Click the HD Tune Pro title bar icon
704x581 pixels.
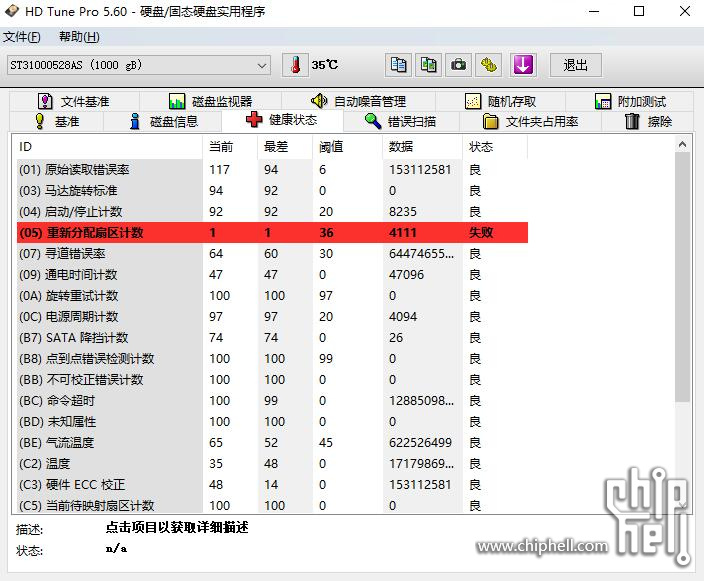[x=11, y=11]
